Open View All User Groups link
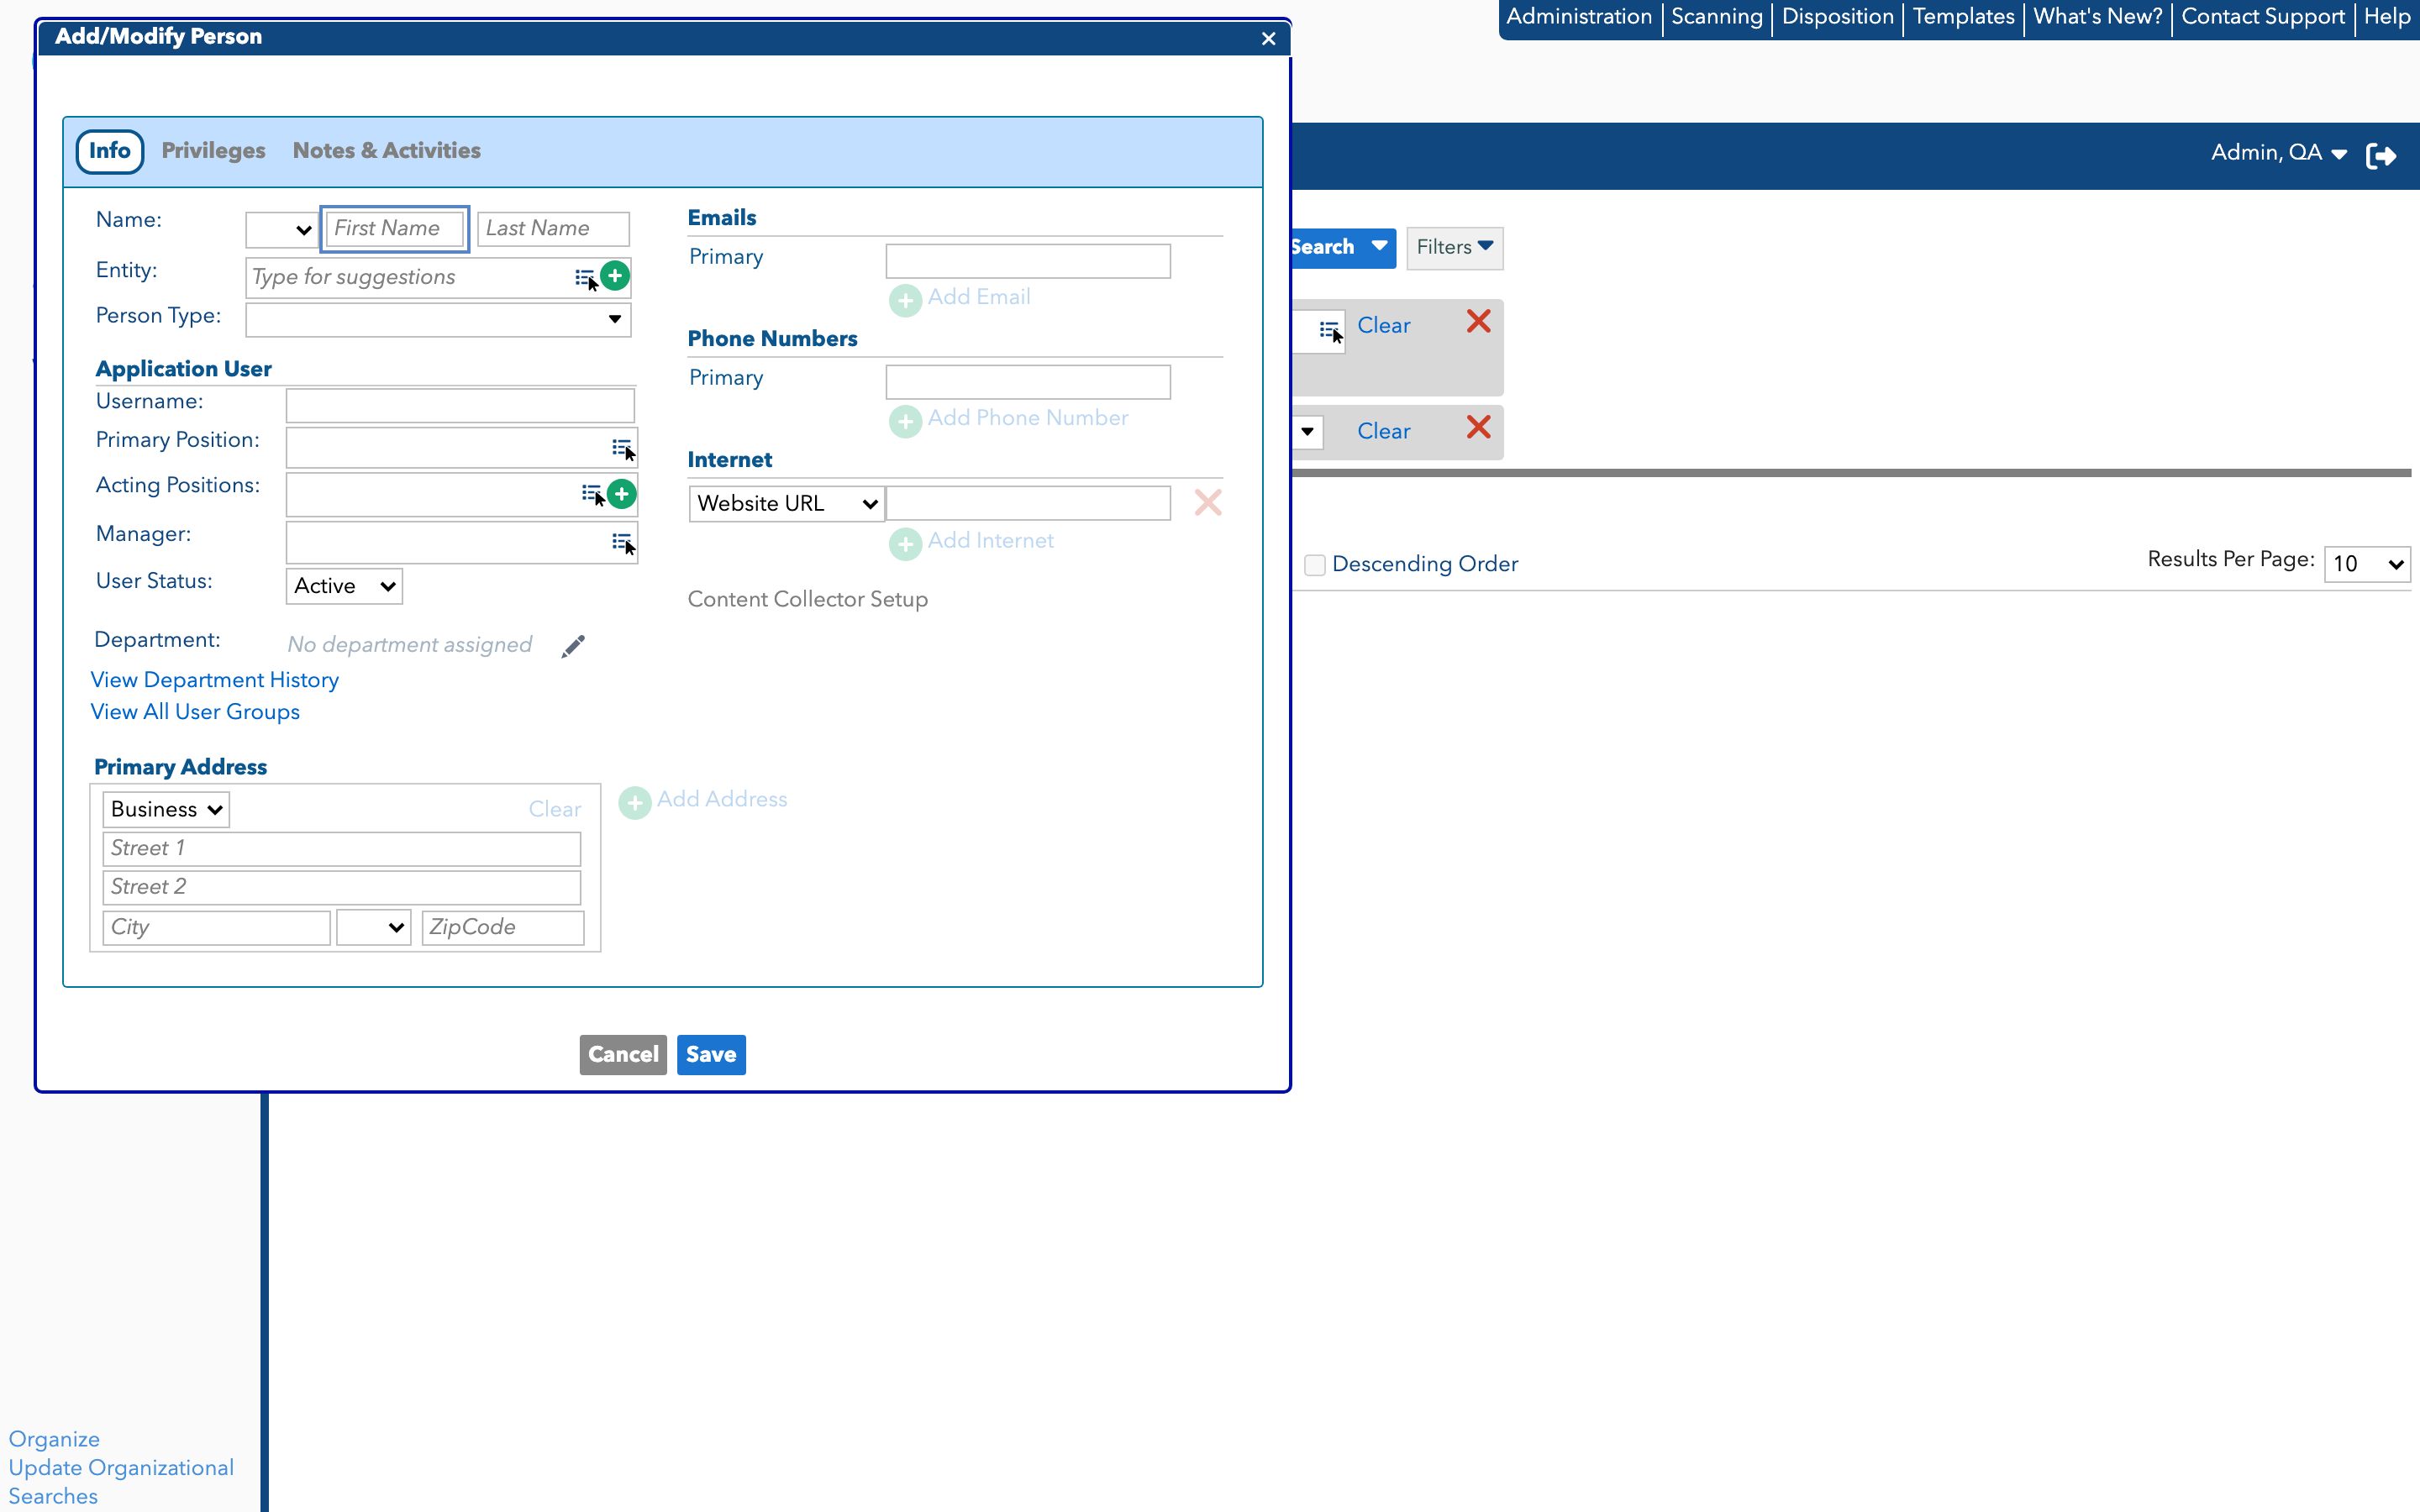Screen dimensions: 2420x1512 [195, 712]
